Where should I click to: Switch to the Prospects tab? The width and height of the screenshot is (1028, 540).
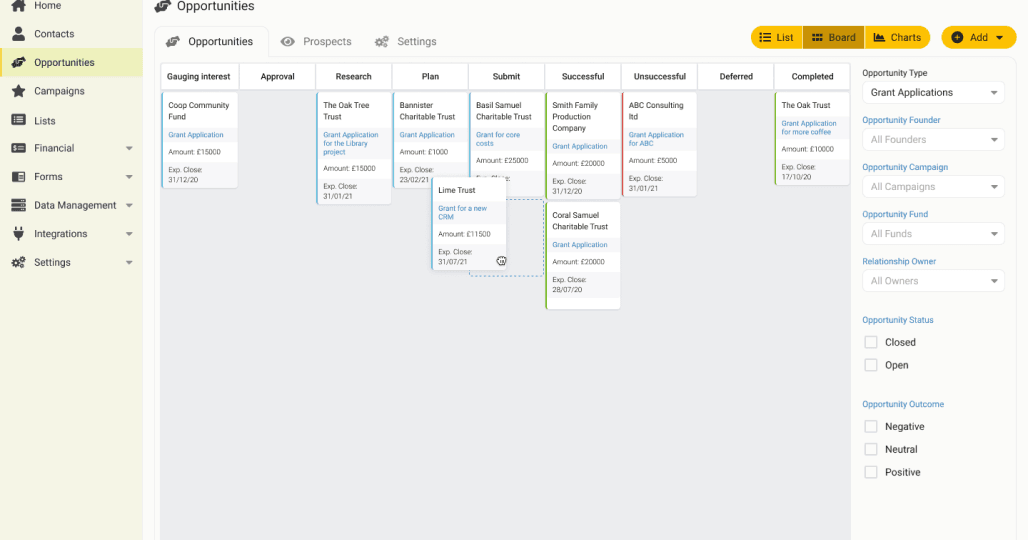(x=317, y=41)
